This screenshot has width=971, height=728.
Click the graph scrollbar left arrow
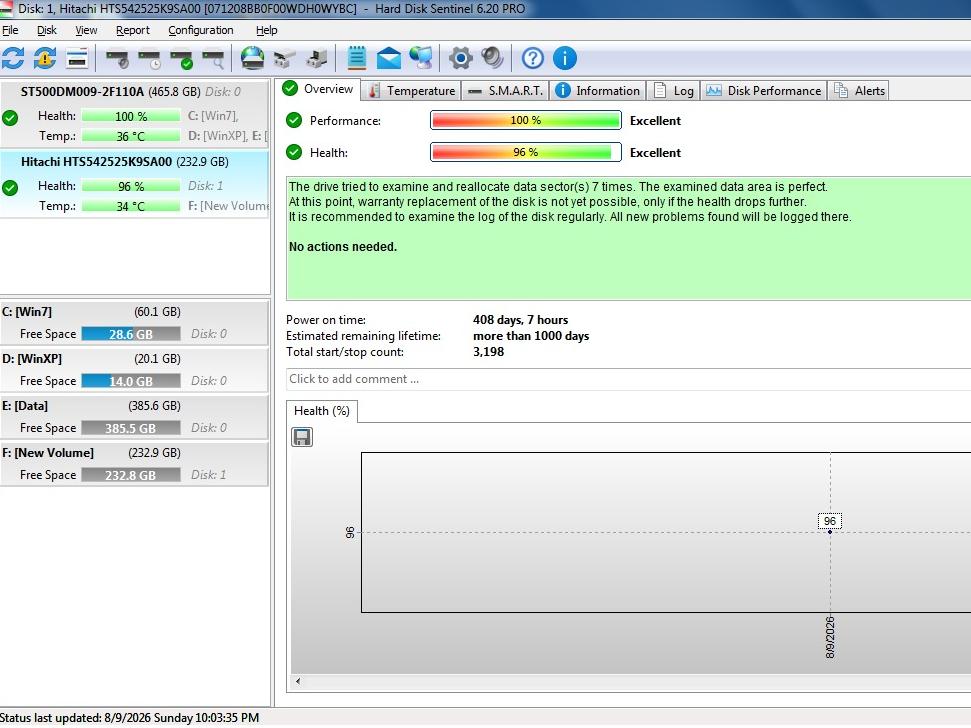(x=298, y=681)
